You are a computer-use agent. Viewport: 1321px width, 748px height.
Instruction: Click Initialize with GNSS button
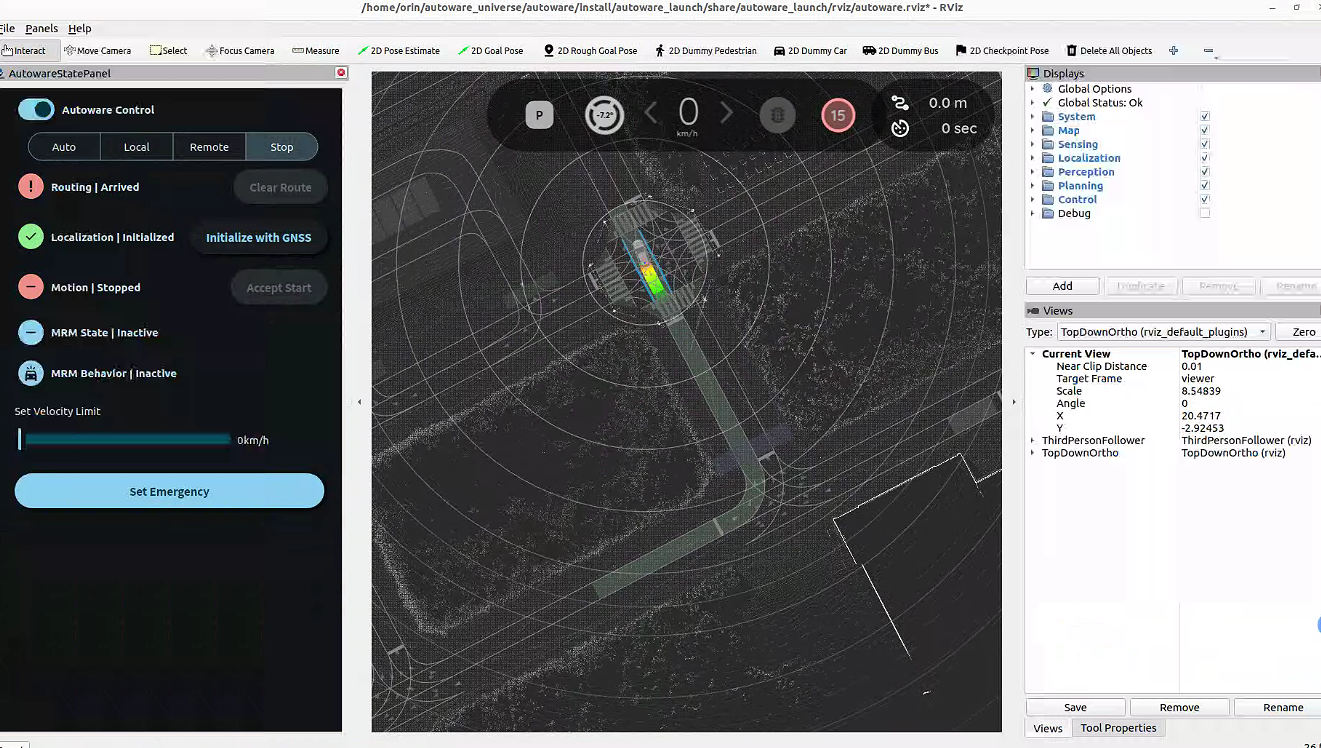(x=259, y=237)
